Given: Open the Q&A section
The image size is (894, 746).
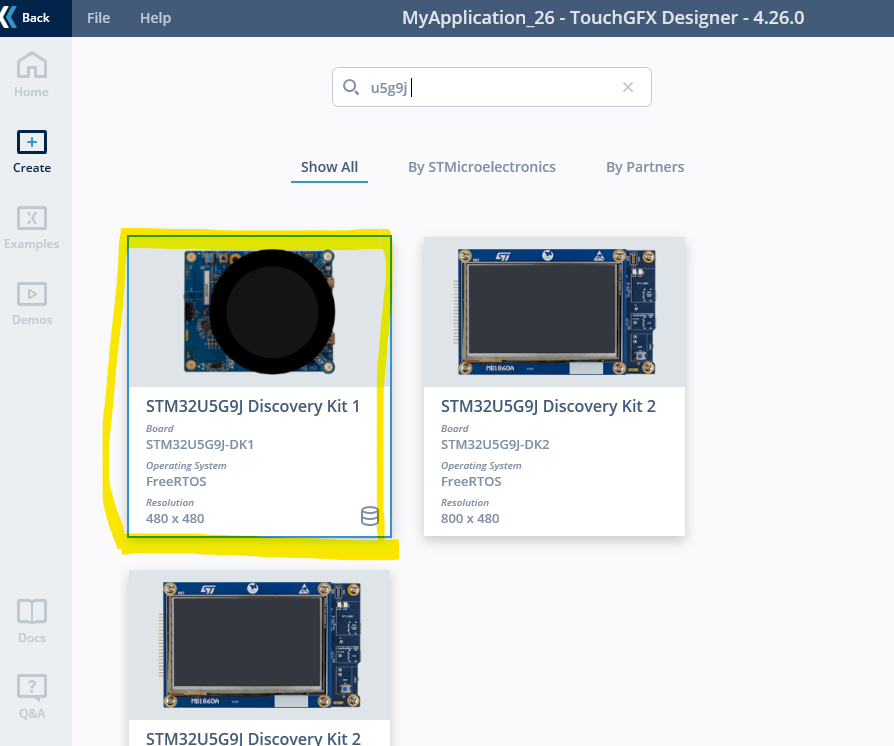Looking at the screenshot, I should click(31, 694).
